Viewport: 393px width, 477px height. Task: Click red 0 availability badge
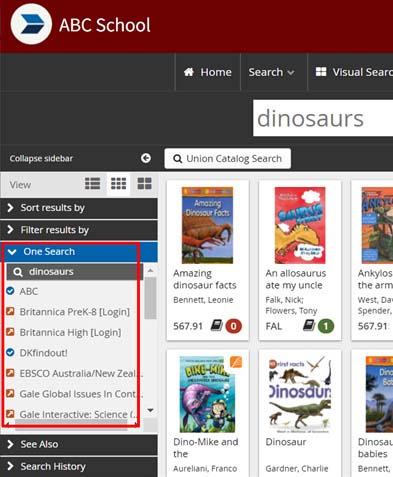233,326
